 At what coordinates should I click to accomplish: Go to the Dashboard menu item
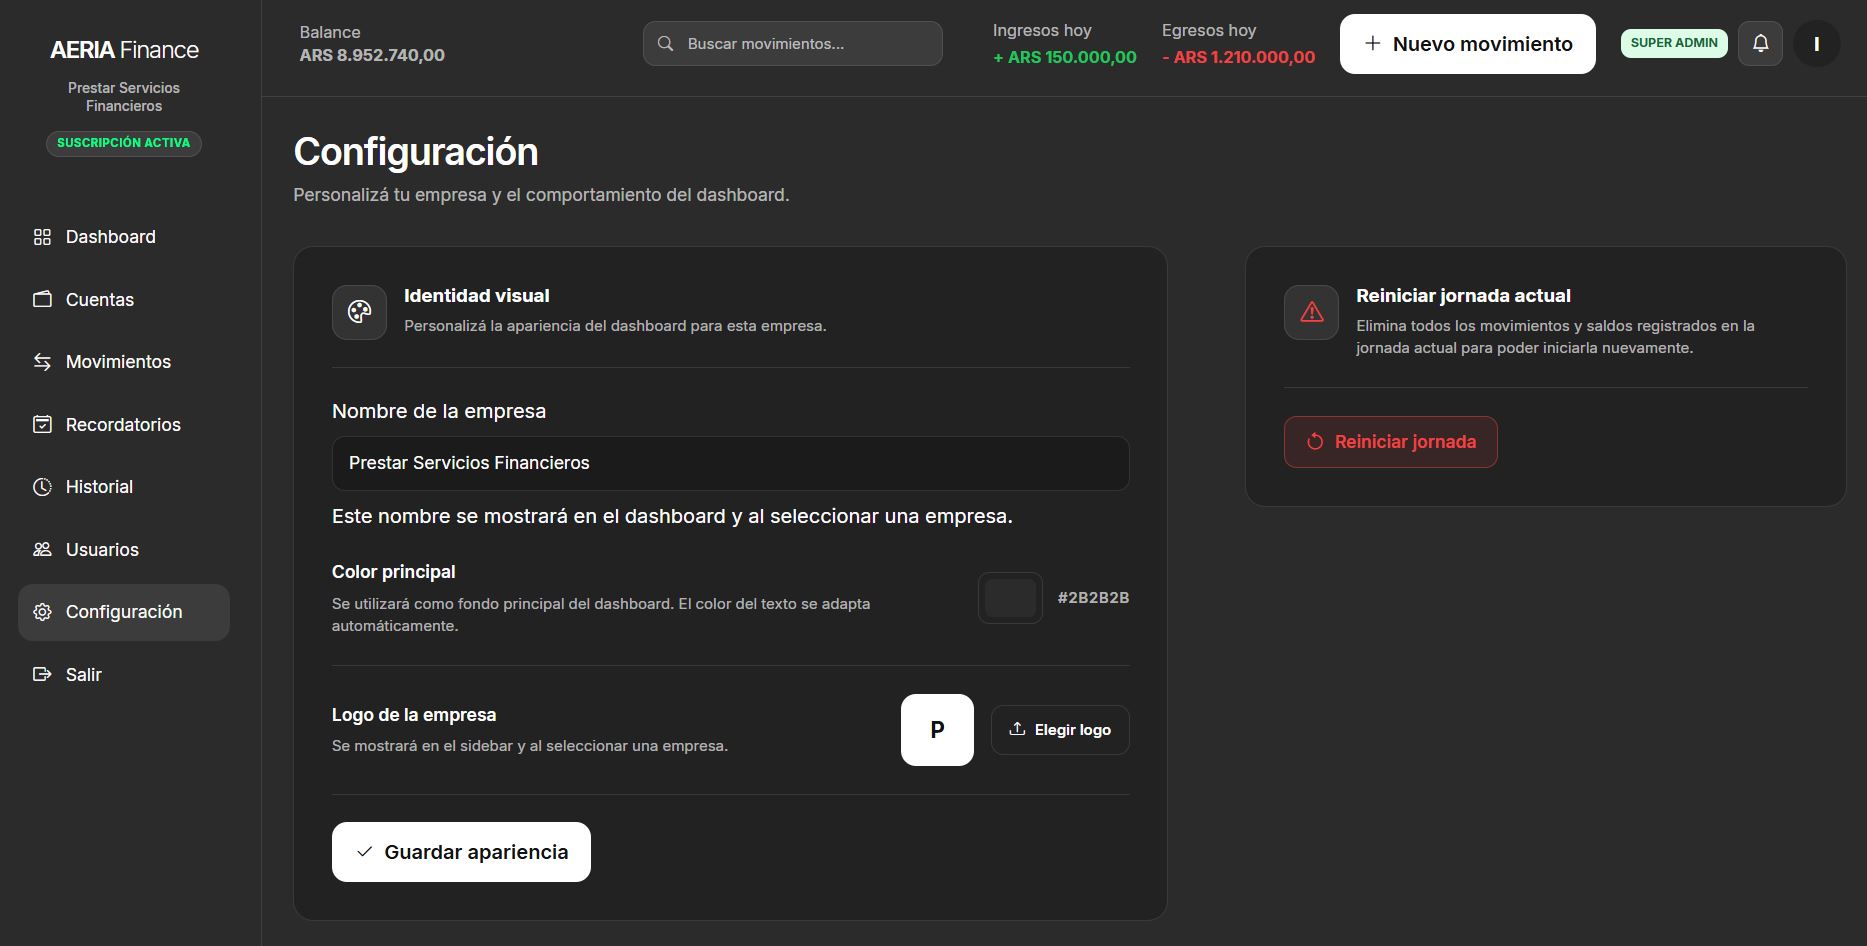pos(124,237)
